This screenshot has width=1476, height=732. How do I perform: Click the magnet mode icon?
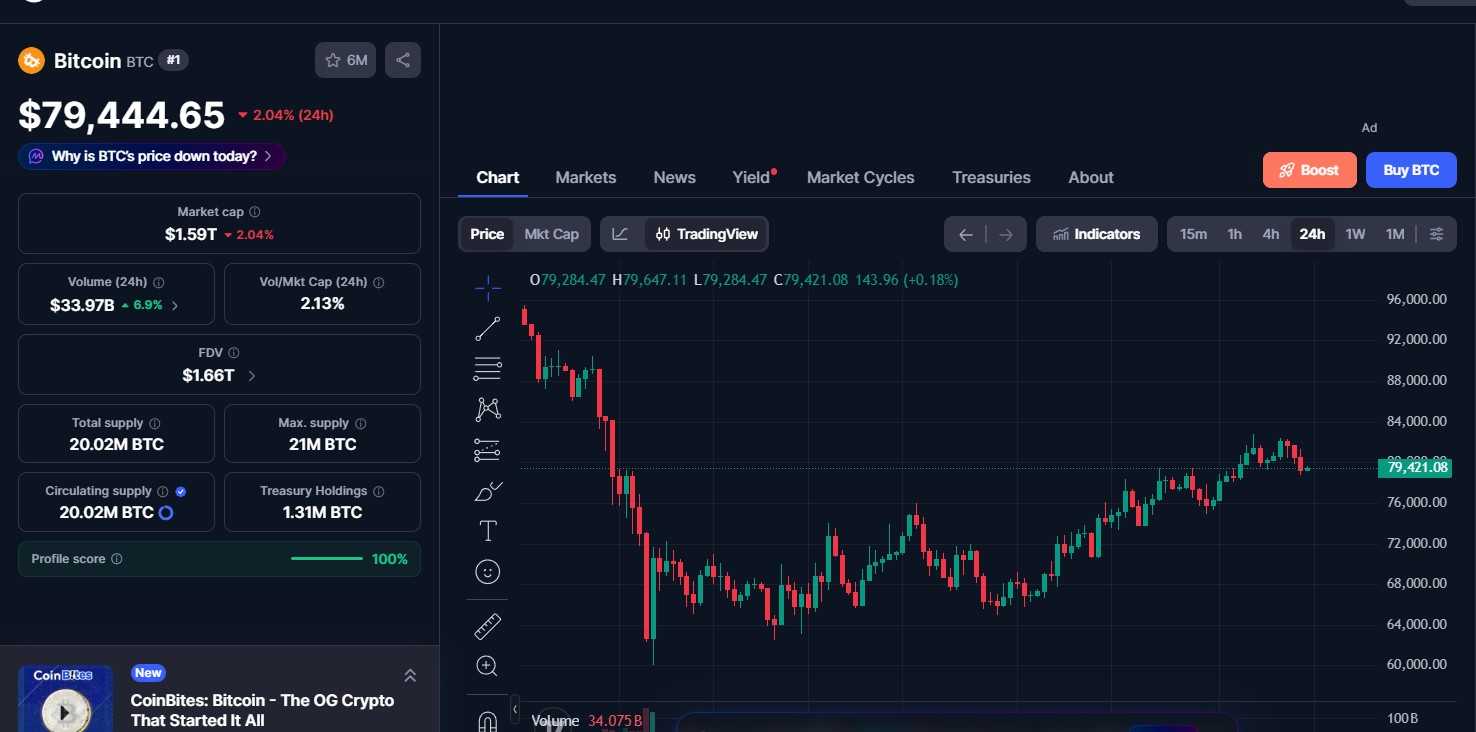pyautogui.click(x=488, y=721)
